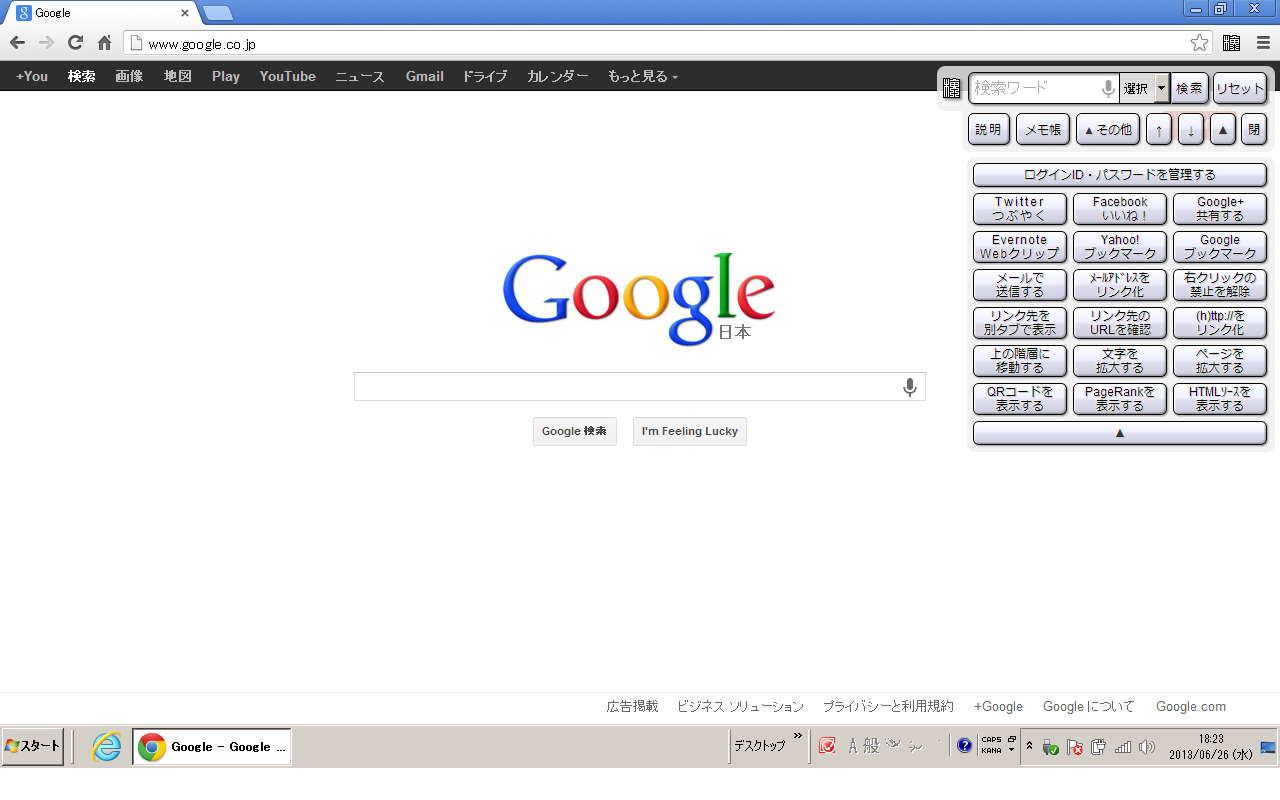Open YouTube from Google top bar

(288, 76)
